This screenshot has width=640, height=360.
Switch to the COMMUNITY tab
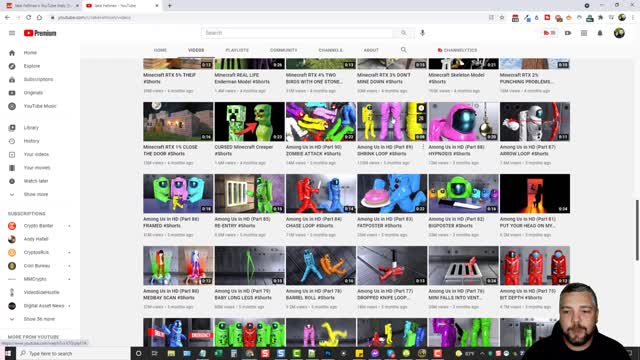pos(284,50)
